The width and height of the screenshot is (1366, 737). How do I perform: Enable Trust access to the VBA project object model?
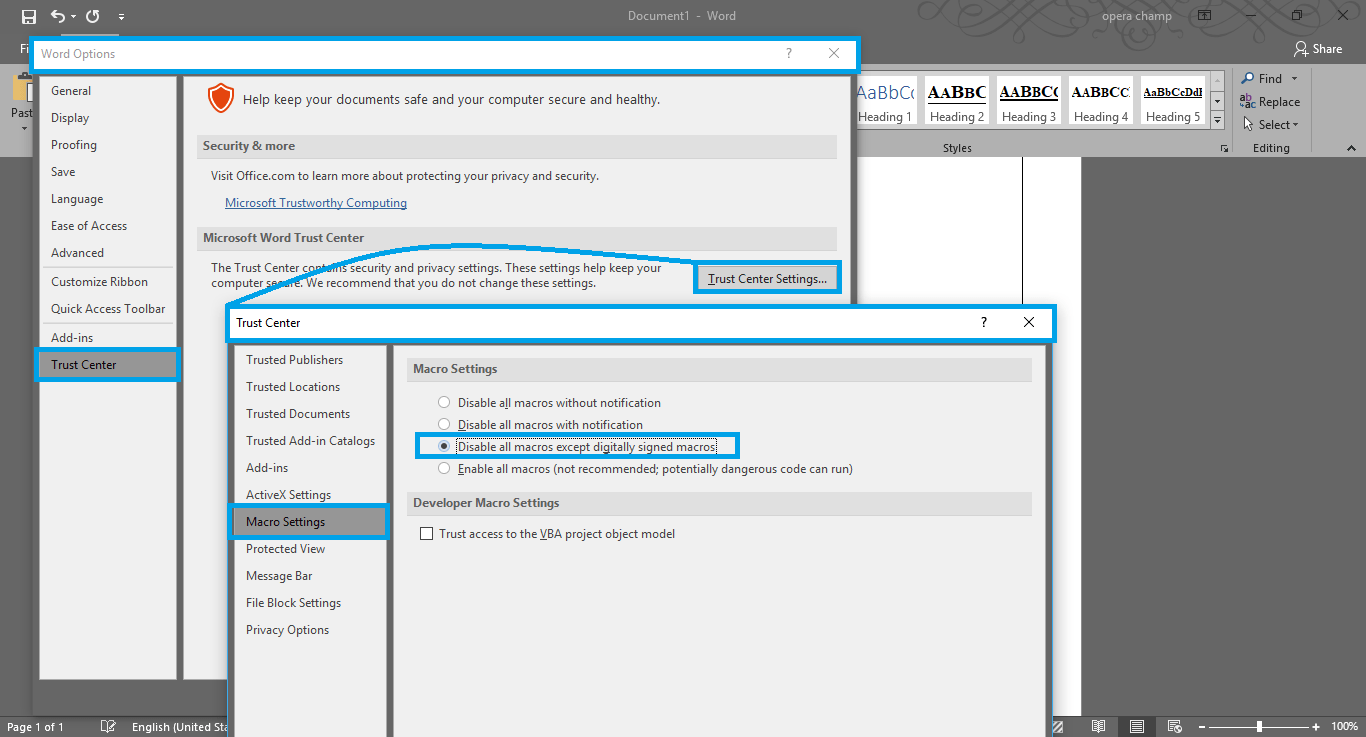[427, 533]
